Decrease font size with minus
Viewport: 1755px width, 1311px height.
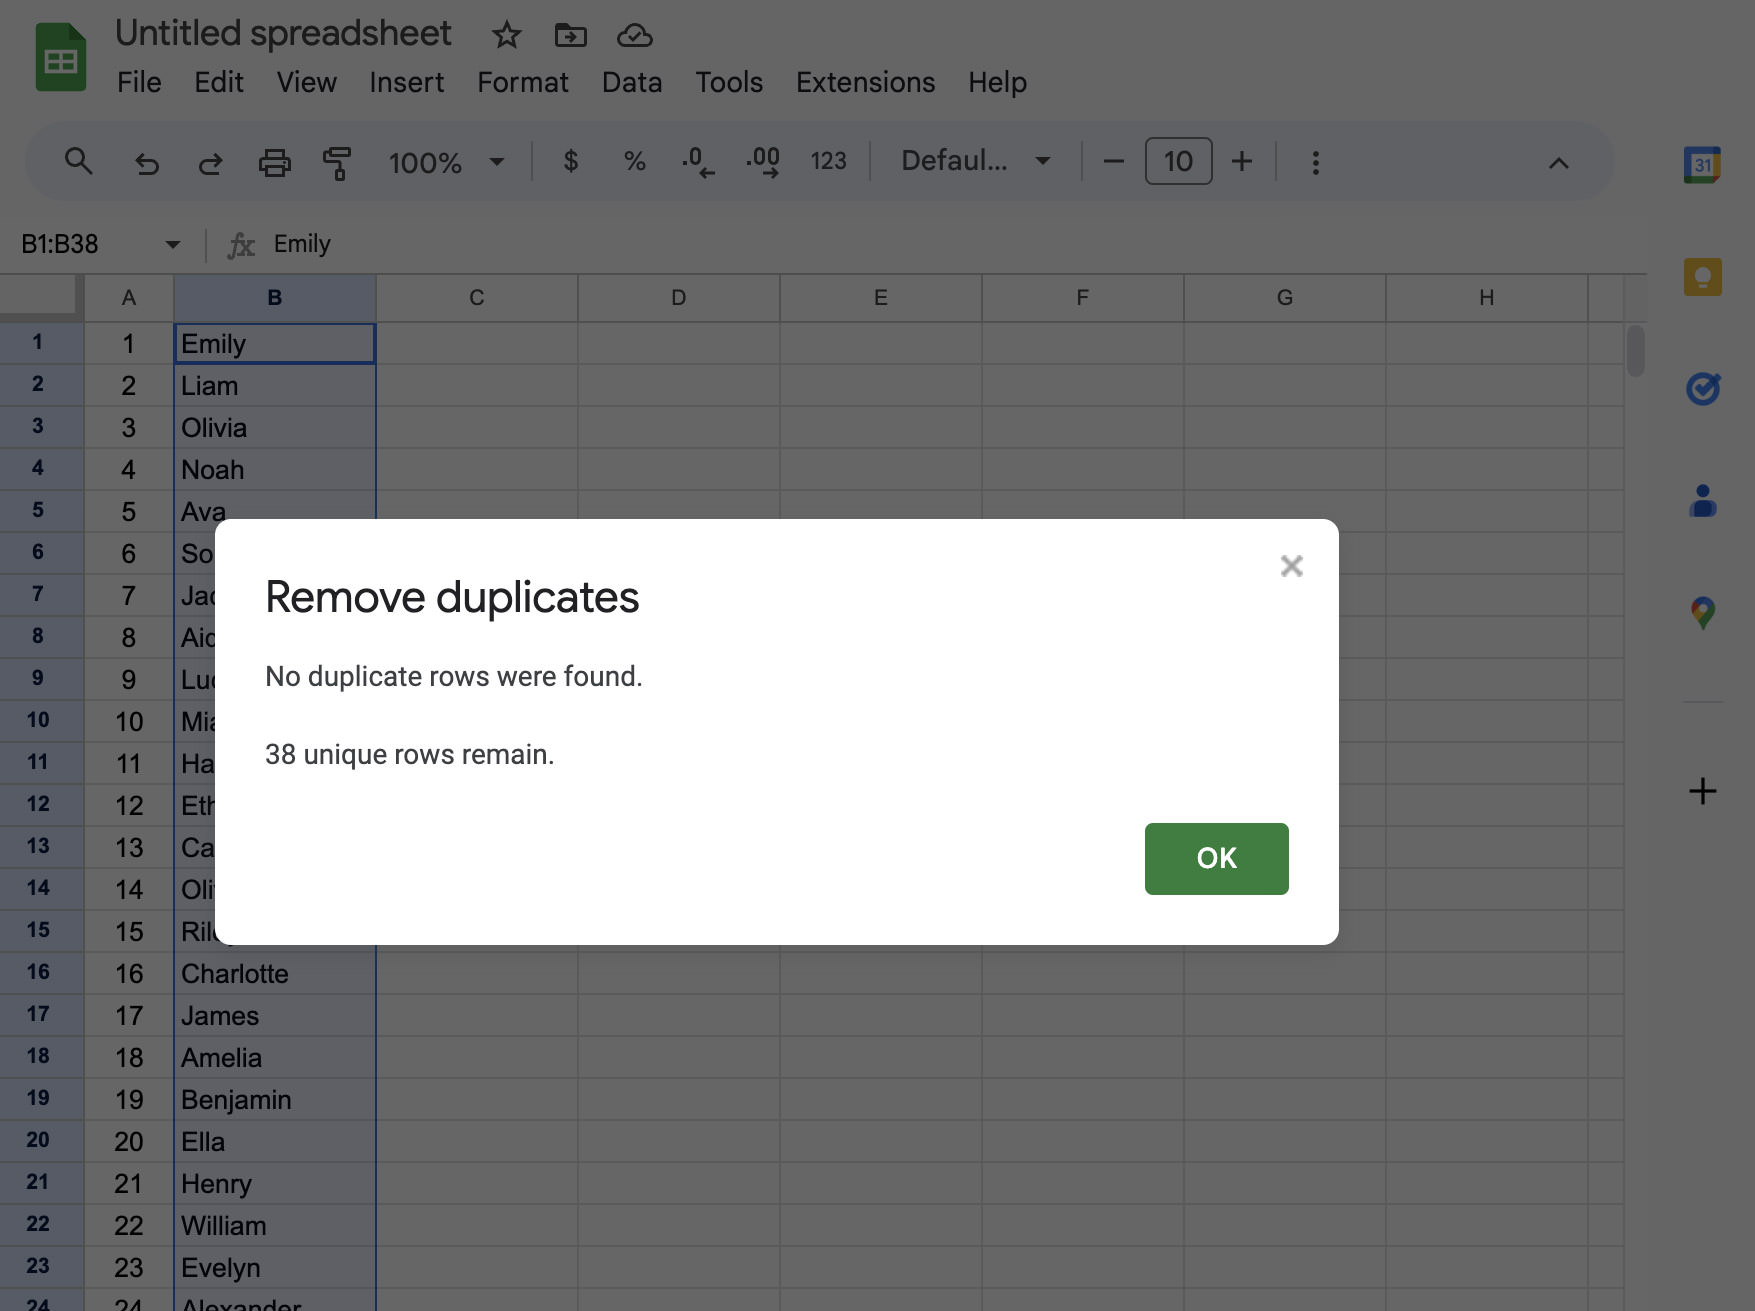point(1114,161)
